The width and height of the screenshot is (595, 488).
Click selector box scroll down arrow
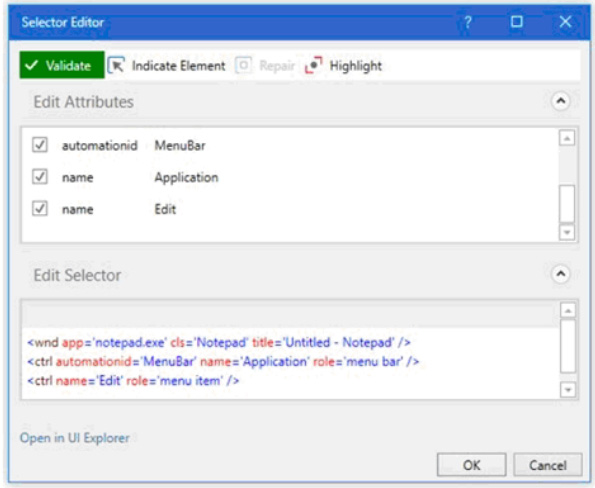(568, 389)
